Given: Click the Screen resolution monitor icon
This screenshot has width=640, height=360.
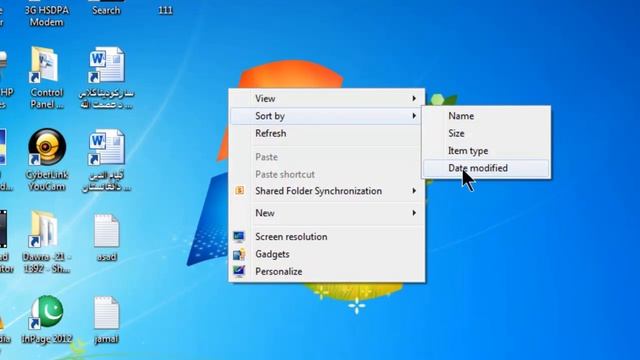Looking at the screenshot, I should pyautogui.click(x=239, y=237).
